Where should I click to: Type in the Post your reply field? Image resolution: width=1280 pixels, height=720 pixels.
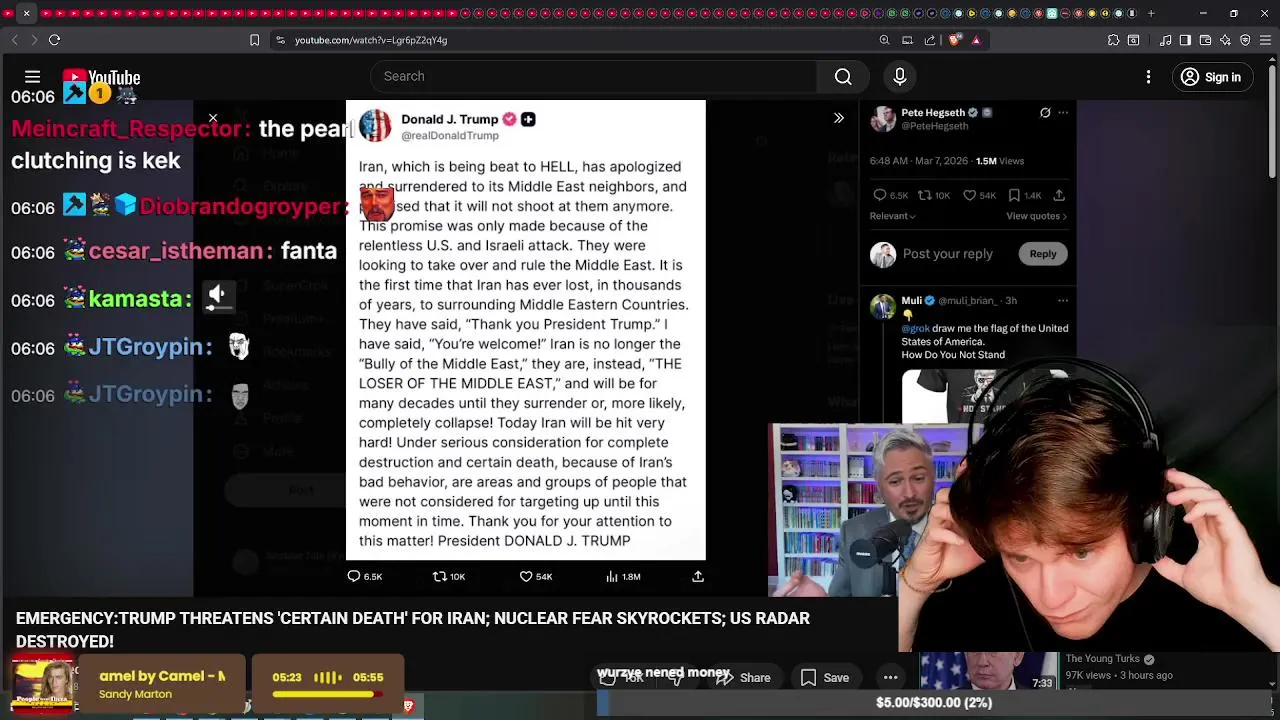pos(948,254)
